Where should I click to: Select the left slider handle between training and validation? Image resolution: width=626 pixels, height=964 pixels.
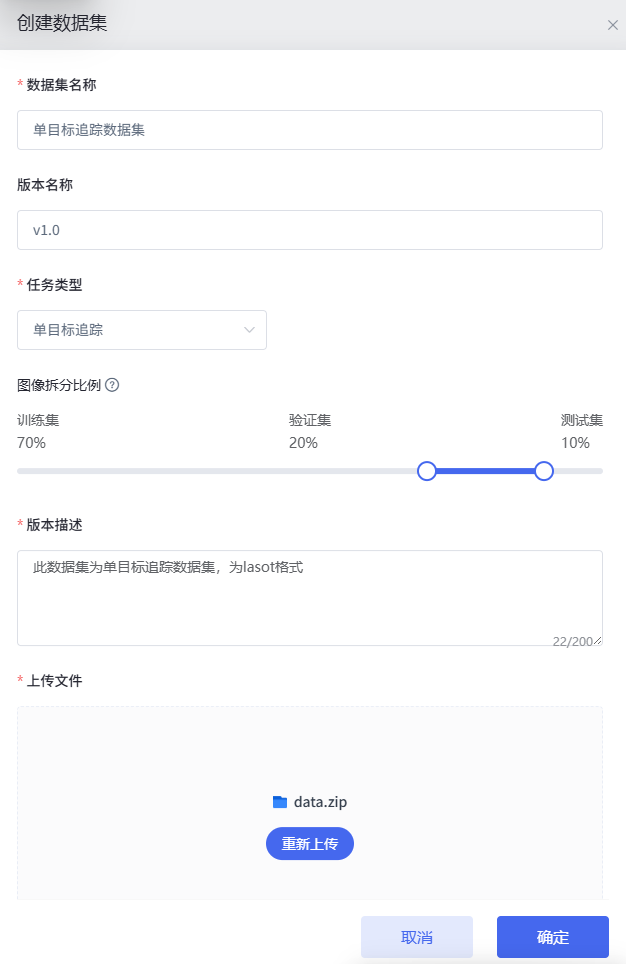pos(427,471)
